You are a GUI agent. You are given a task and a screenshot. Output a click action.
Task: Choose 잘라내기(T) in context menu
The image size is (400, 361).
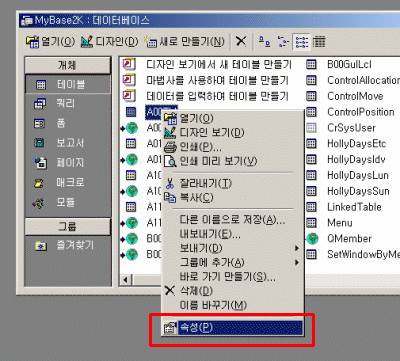[232, 183]
